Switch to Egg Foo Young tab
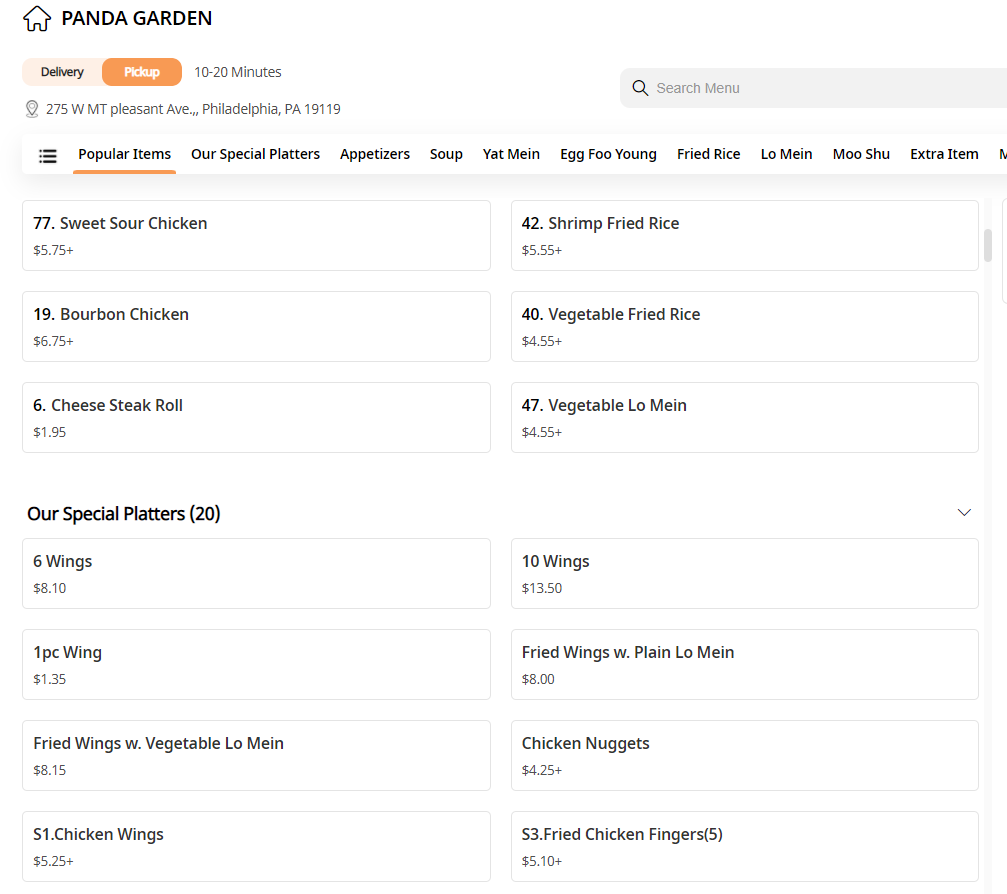1007x894 pixels. click(608, 154)
